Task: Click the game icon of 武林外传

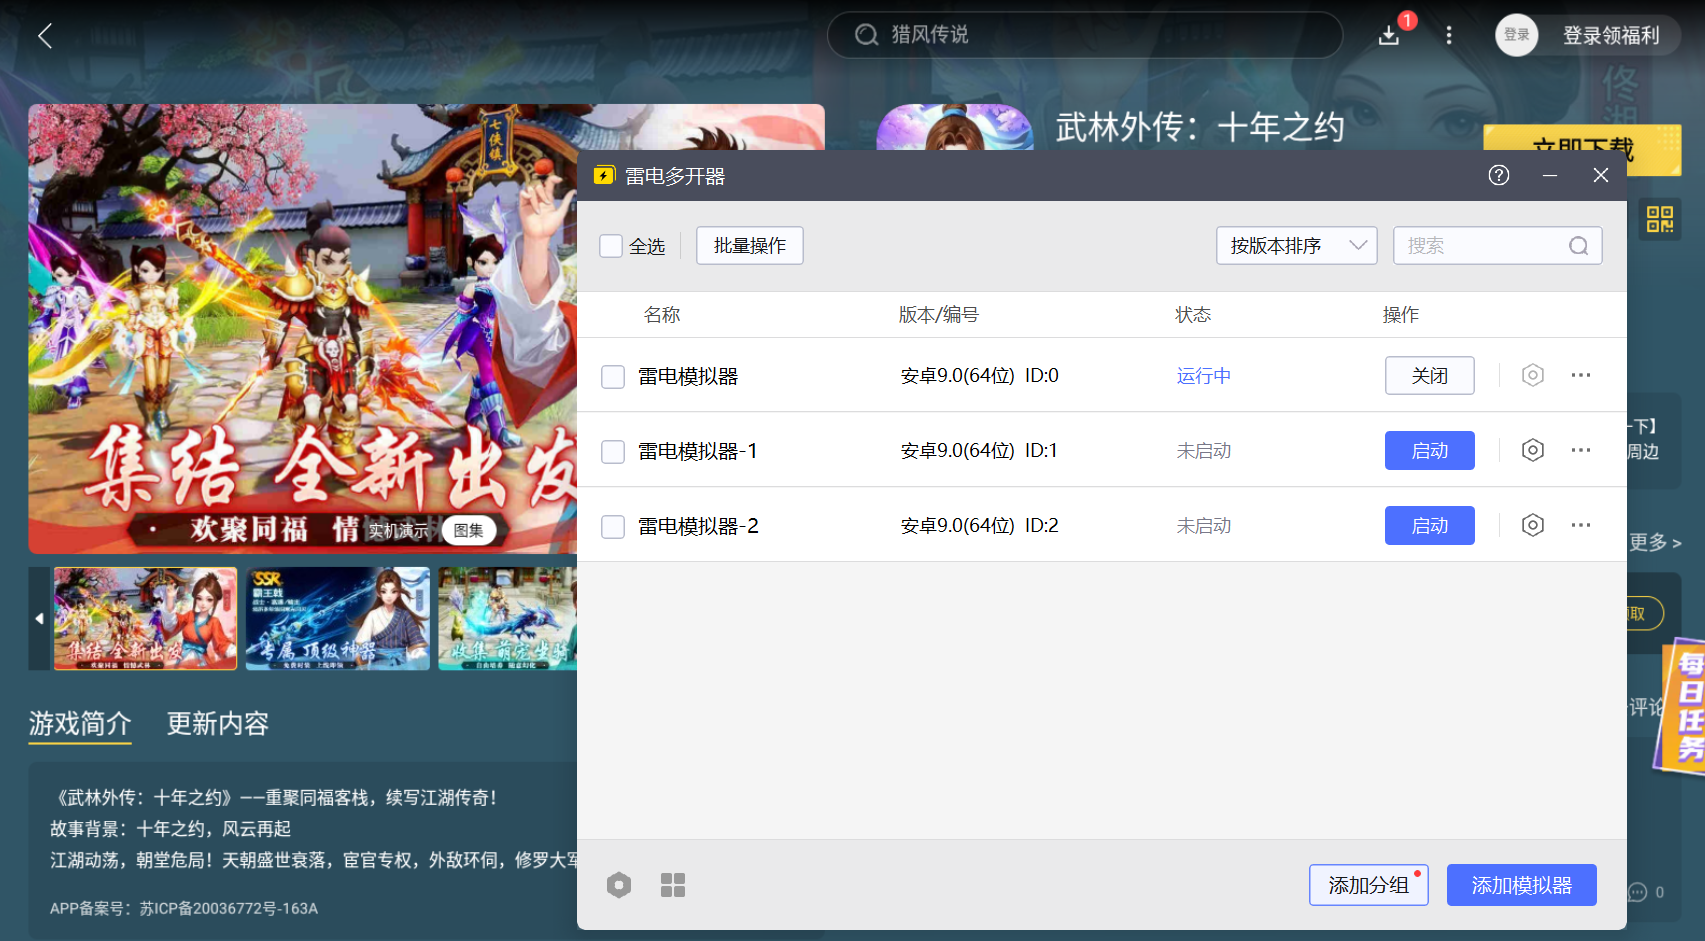Action: (x=954, y=127)
